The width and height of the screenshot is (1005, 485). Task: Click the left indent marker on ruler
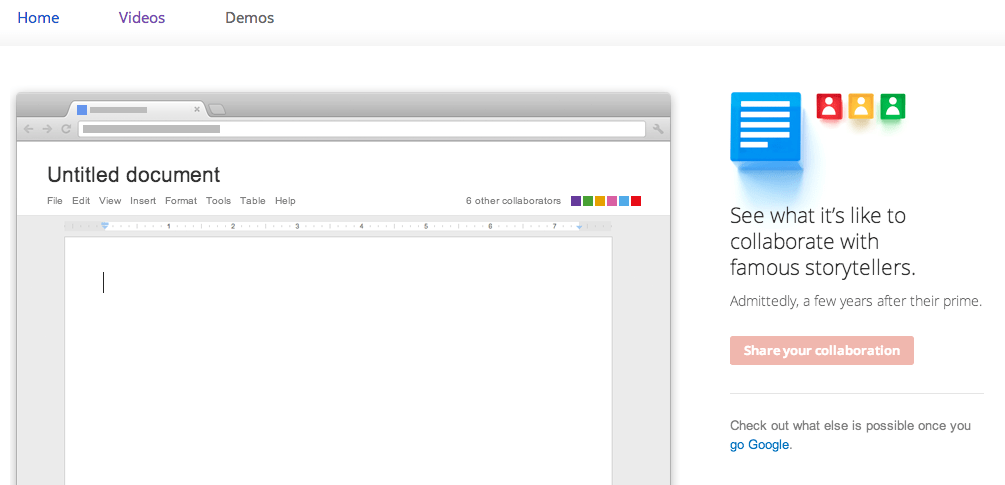click(104, 226)
